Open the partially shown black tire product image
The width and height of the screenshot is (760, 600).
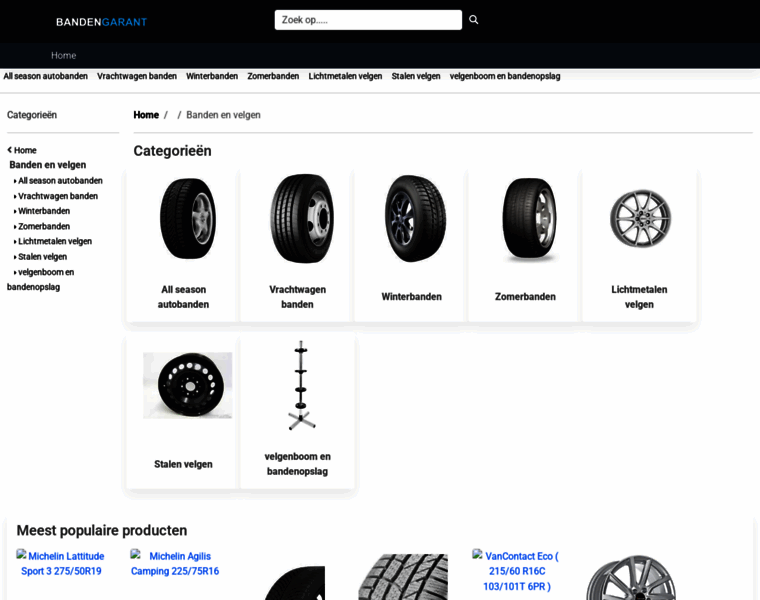[x=295, y=583]
